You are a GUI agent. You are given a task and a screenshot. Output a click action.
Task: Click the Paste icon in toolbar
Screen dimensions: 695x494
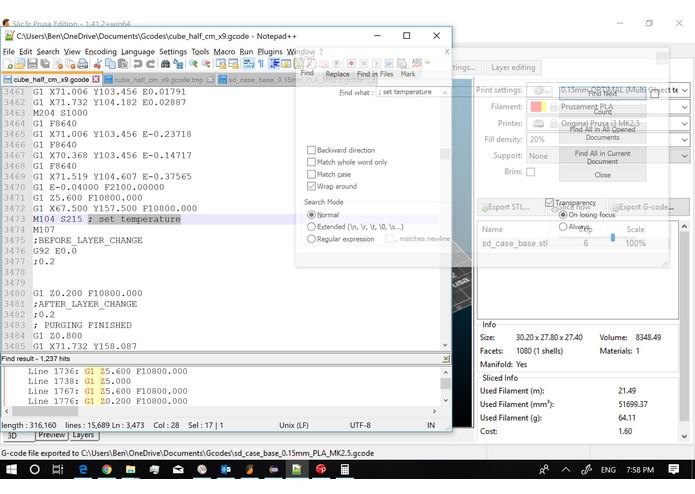(x=123, y=63)
